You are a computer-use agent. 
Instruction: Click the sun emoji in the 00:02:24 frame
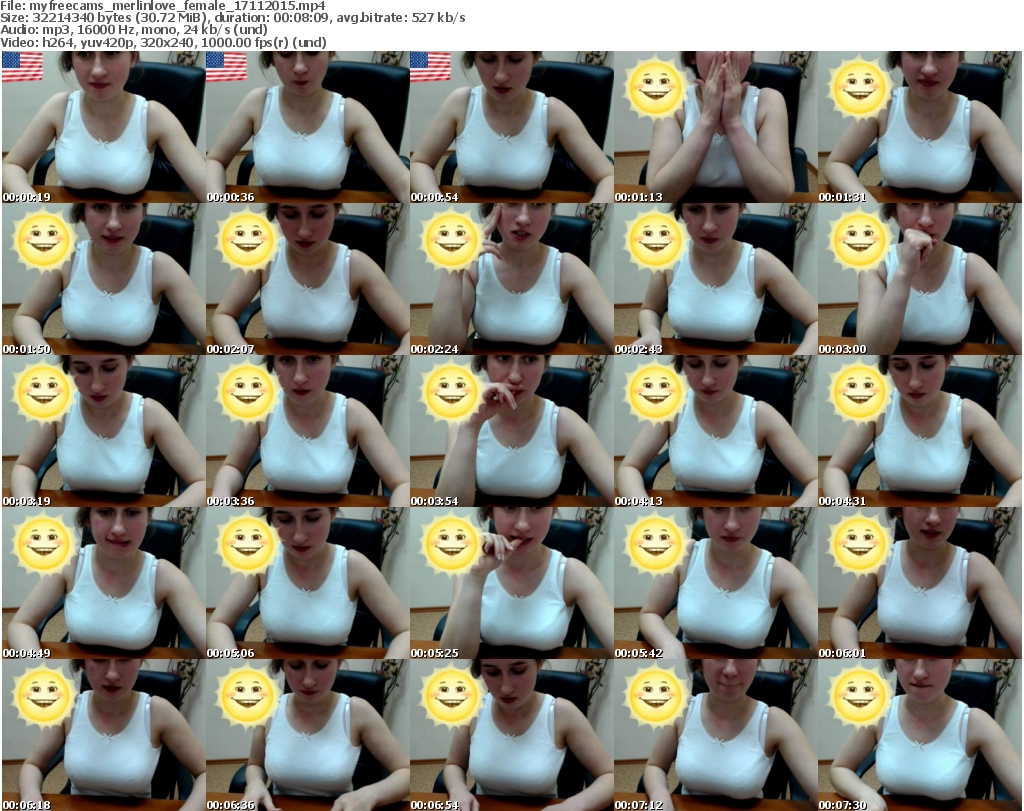(x=451, y=240)
